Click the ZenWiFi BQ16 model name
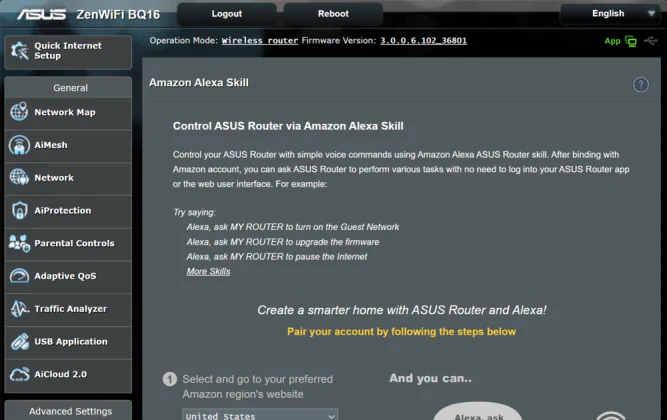 click(118, 15)
